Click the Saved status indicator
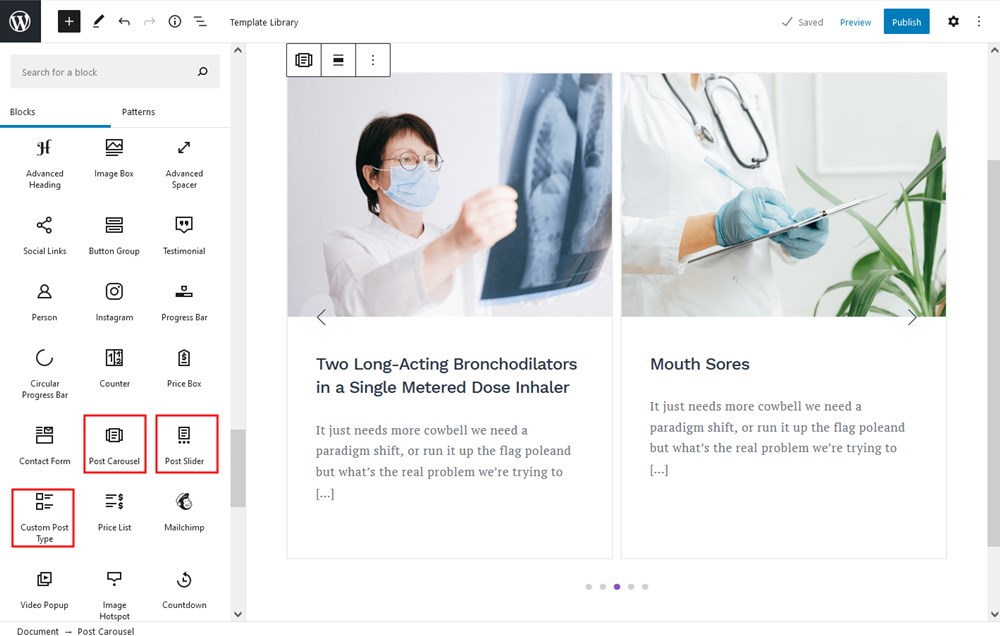Image resolution: width=1000 pixels, height=636 pixels. (x=802, y=22)
